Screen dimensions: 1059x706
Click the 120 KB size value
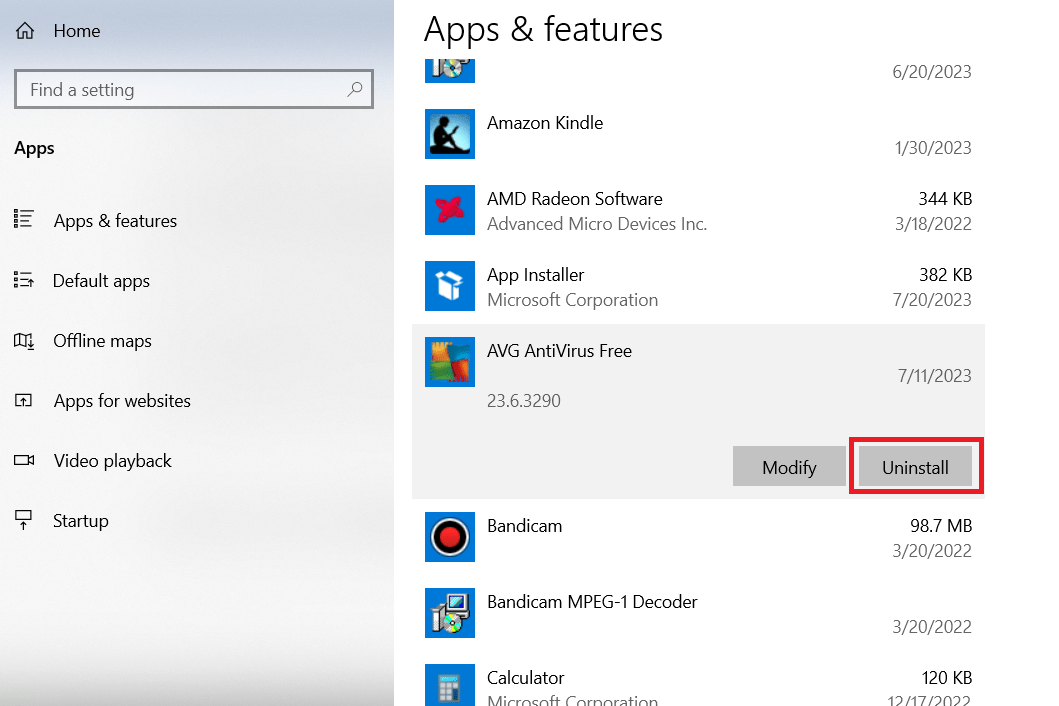click(946, 678)
